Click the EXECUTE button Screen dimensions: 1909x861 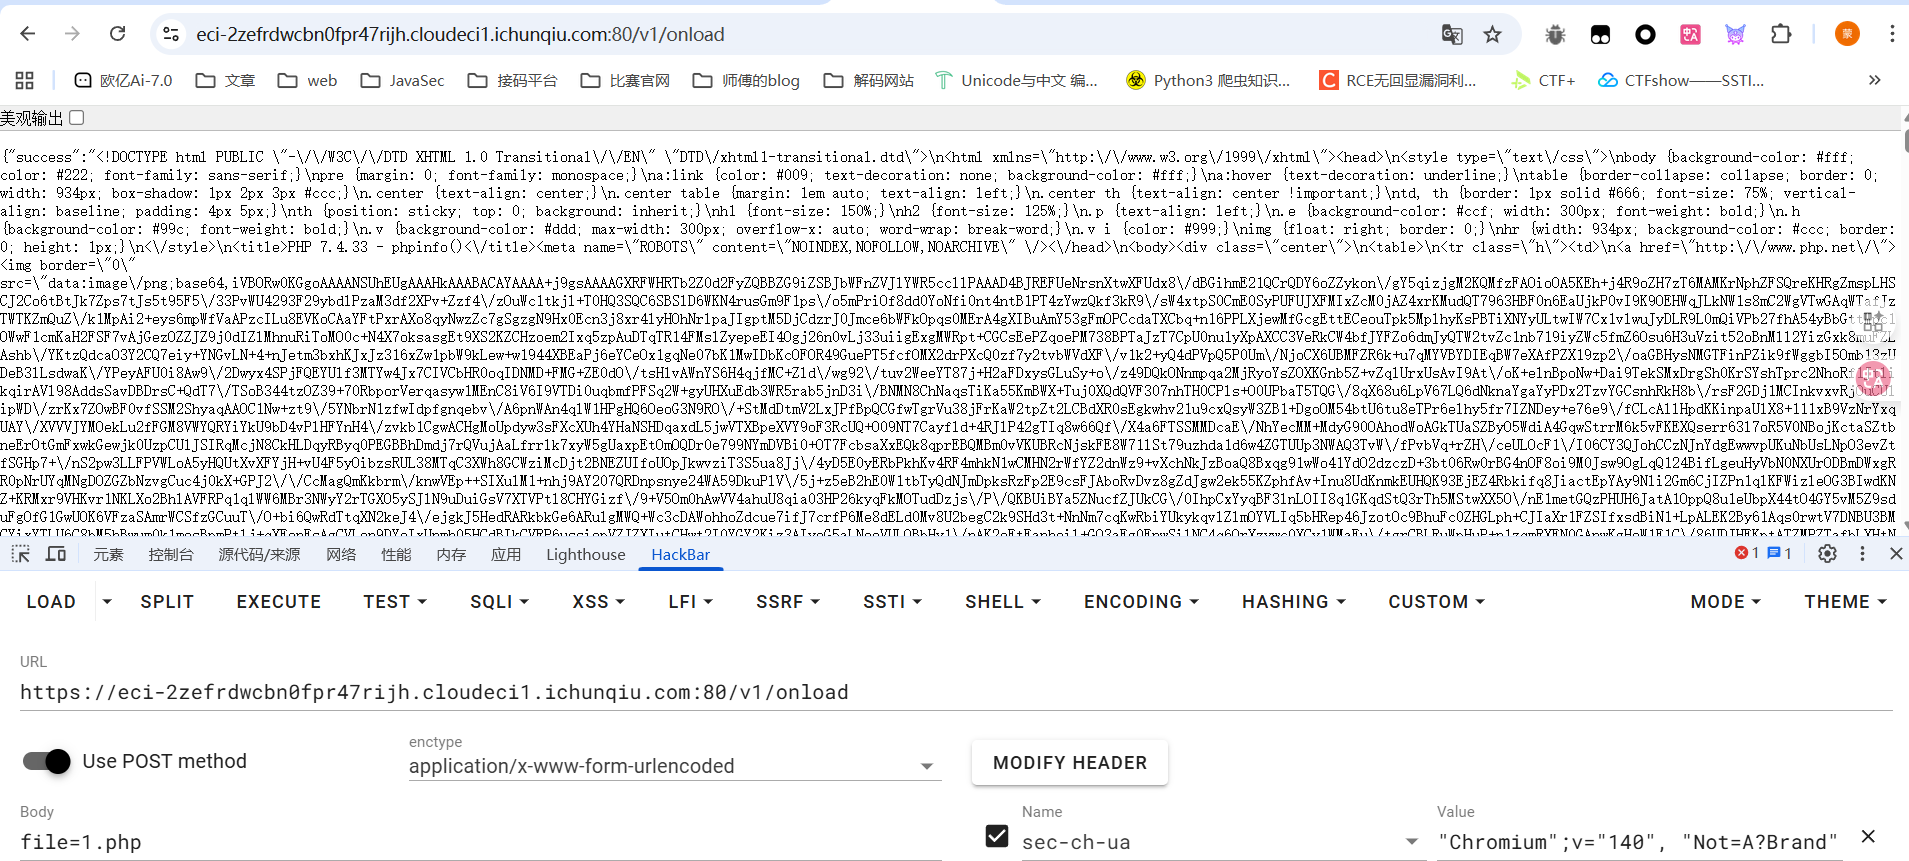click(278, 602)
